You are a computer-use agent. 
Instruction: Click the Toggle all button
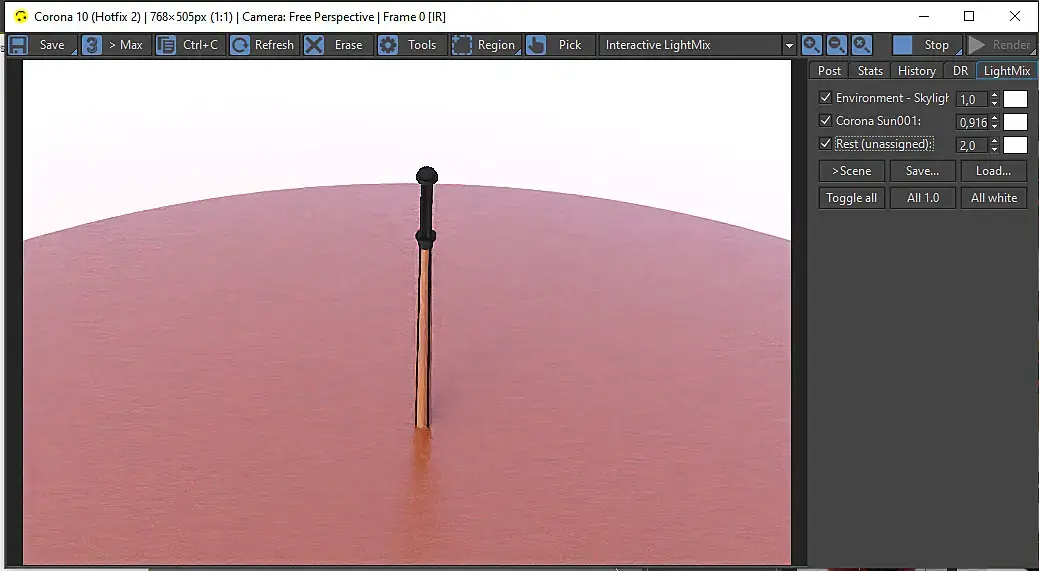pos(851,198)
